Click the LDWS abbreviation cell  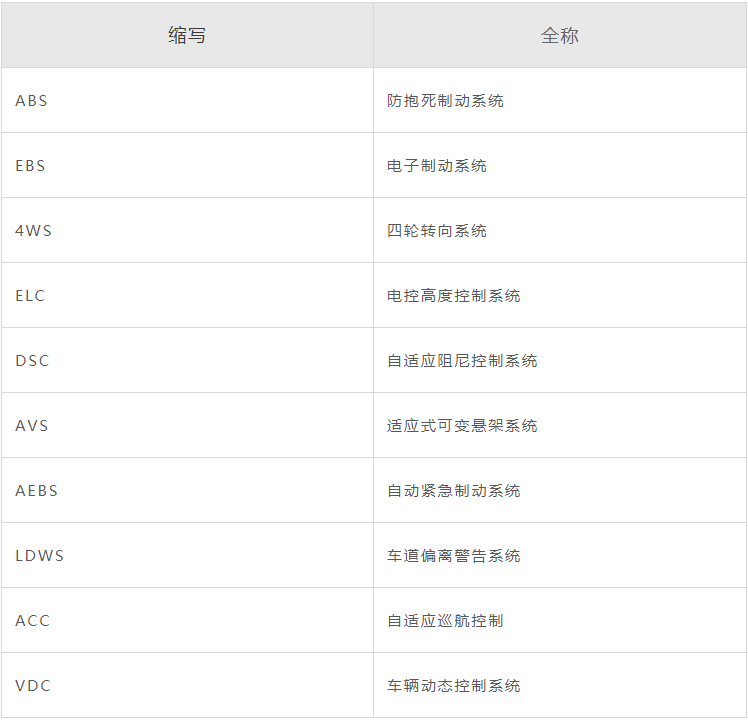point(187,555)
